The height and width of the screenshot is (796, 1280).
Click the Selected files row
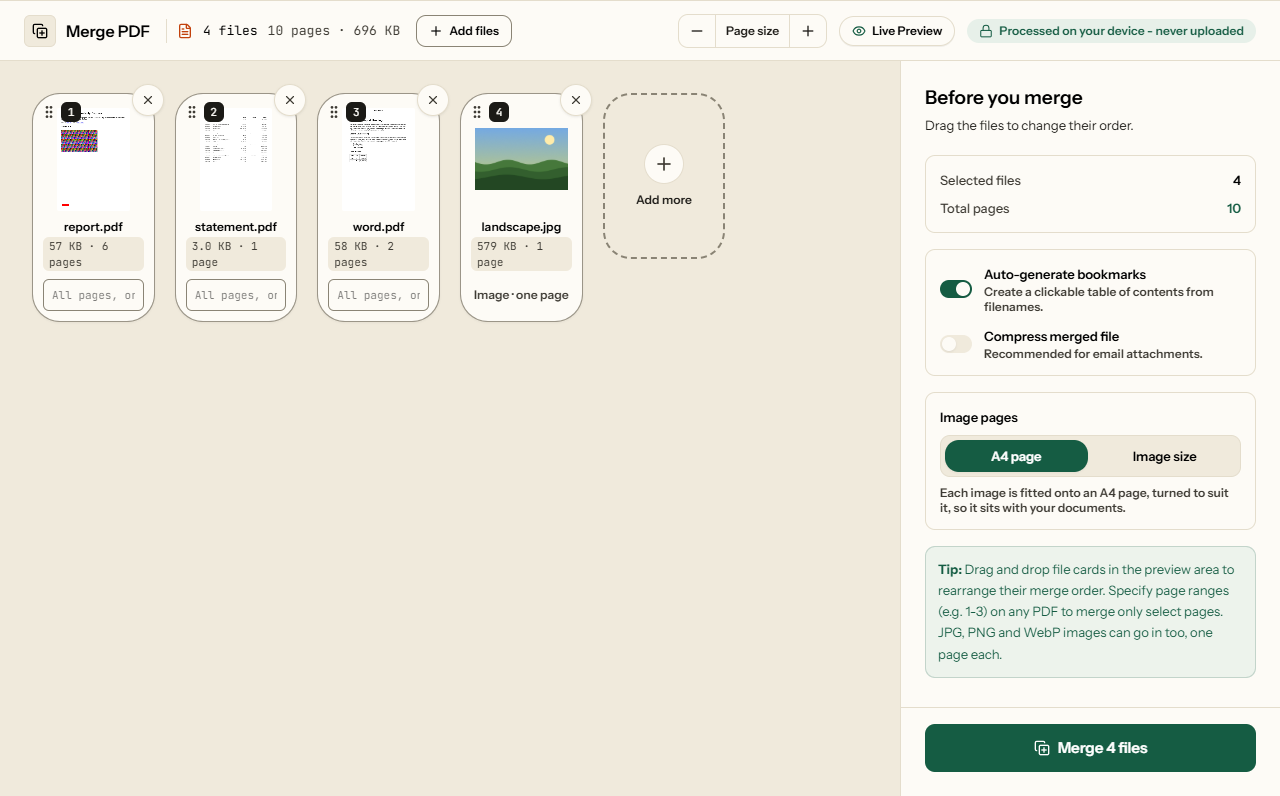coord(1090,181)
